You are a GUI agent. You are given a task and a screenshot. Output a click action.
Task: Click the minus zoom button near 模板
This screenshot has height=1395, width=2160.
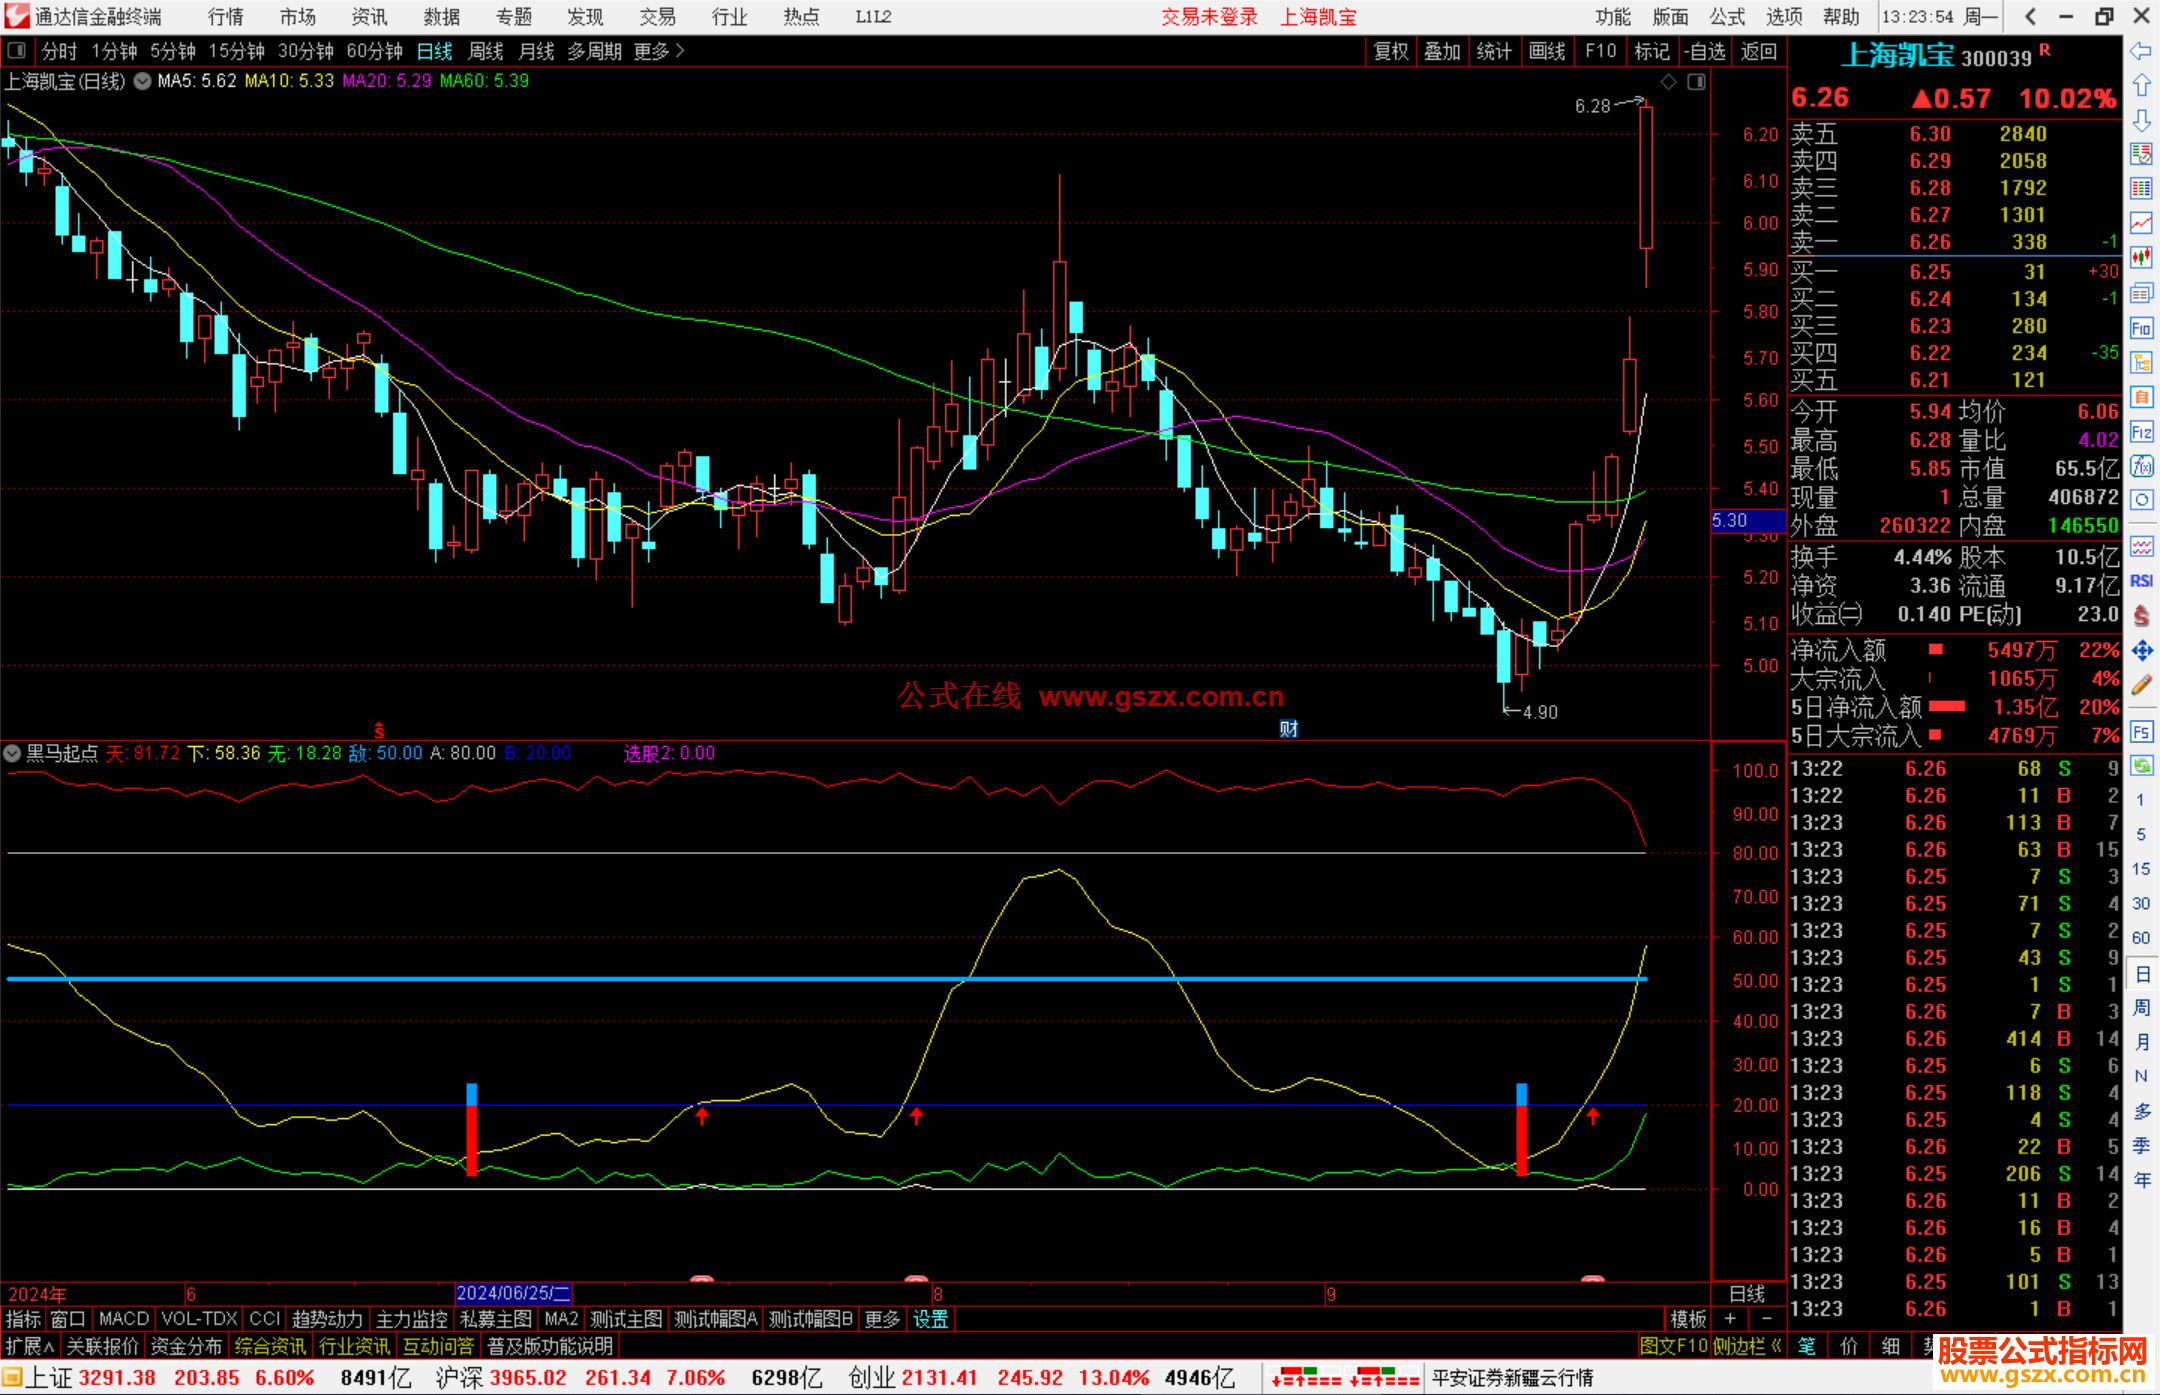1766,1319
